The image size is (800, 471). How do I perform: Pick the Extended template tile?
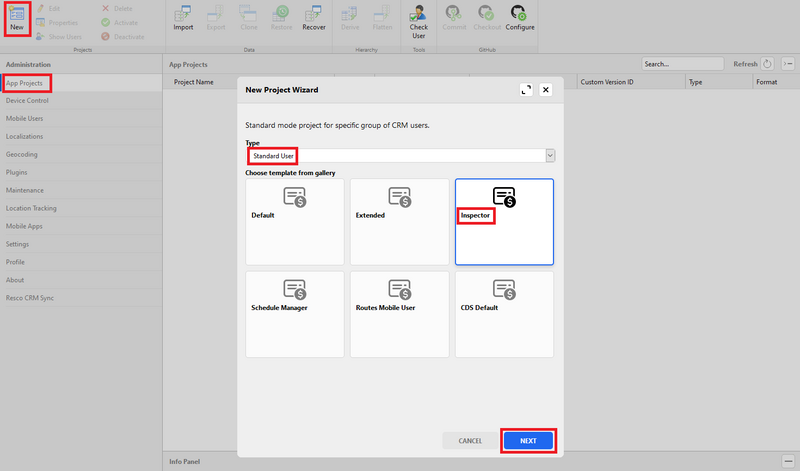pos(399,222)
